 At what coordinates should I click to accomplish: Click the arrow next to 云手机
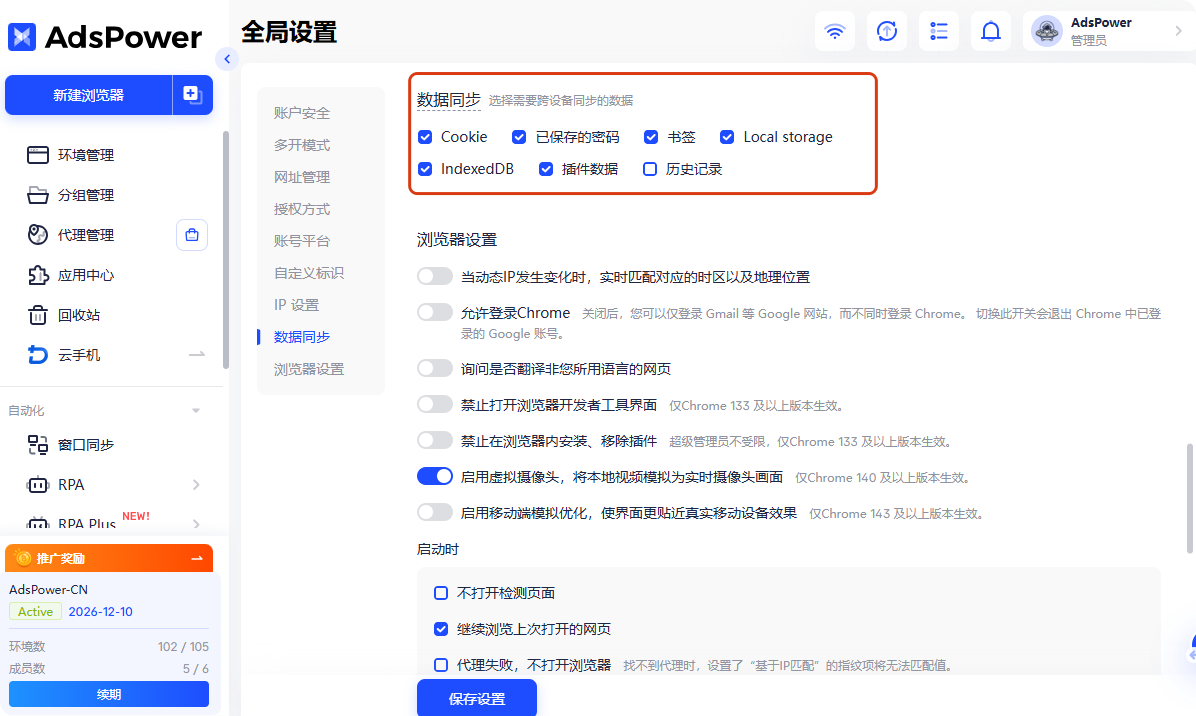(197, 355)
